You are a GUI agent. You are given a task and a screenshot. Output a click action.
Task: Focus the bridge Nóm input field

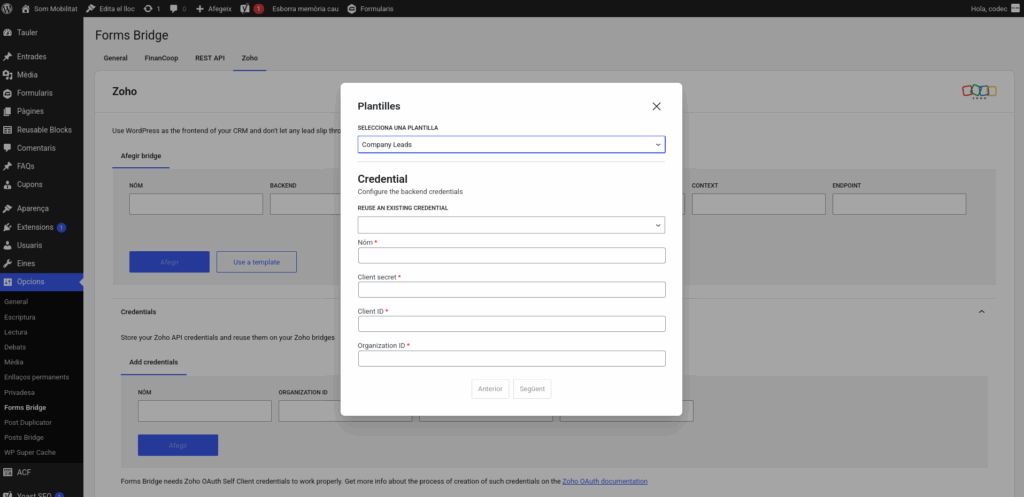pos(196,204)
